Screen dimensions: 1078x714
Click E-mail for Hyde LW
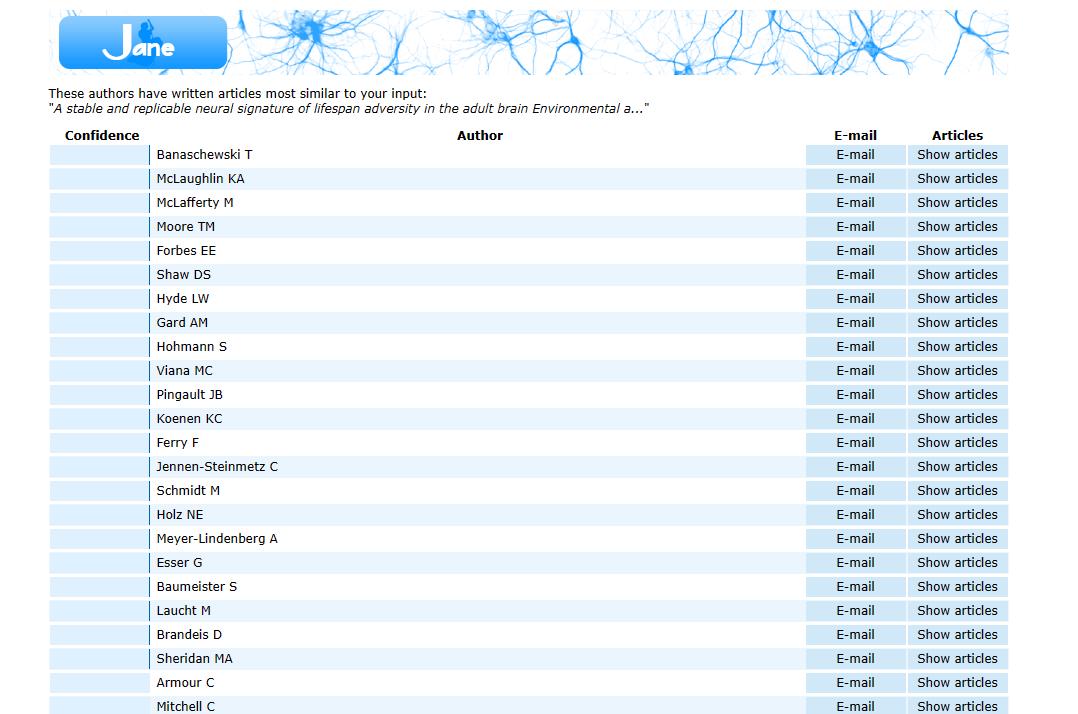(855, 299)
